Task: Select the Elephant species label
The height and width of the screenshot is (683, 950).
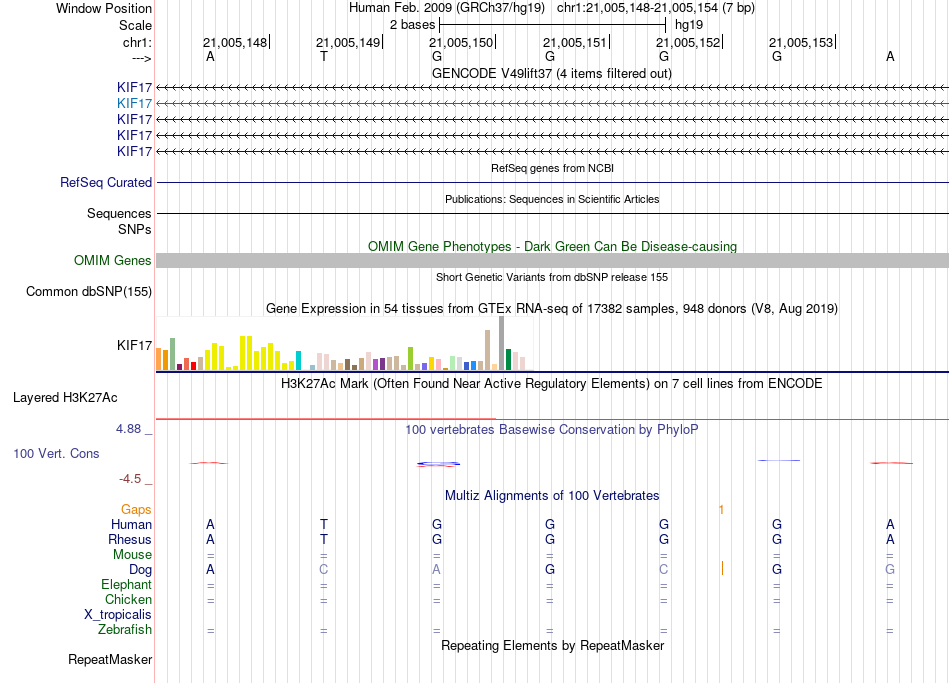Action: 126,584
